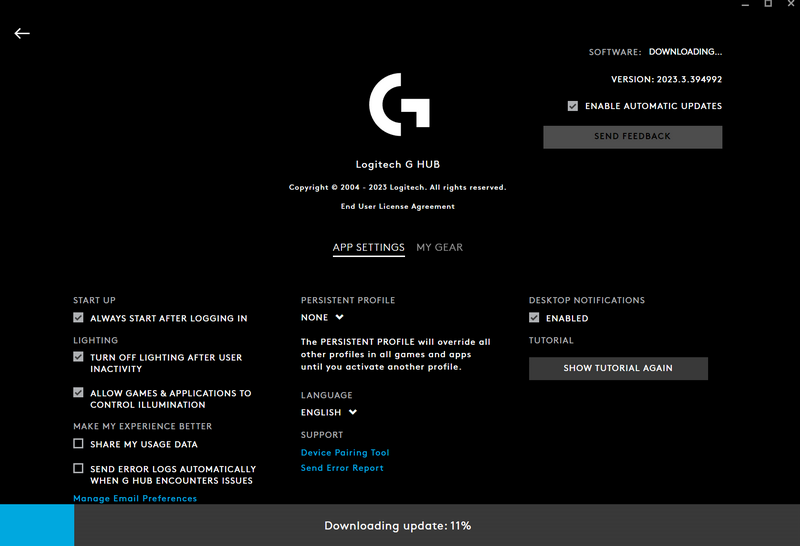Open the Device Pairing Tool link

click(345, 453)
